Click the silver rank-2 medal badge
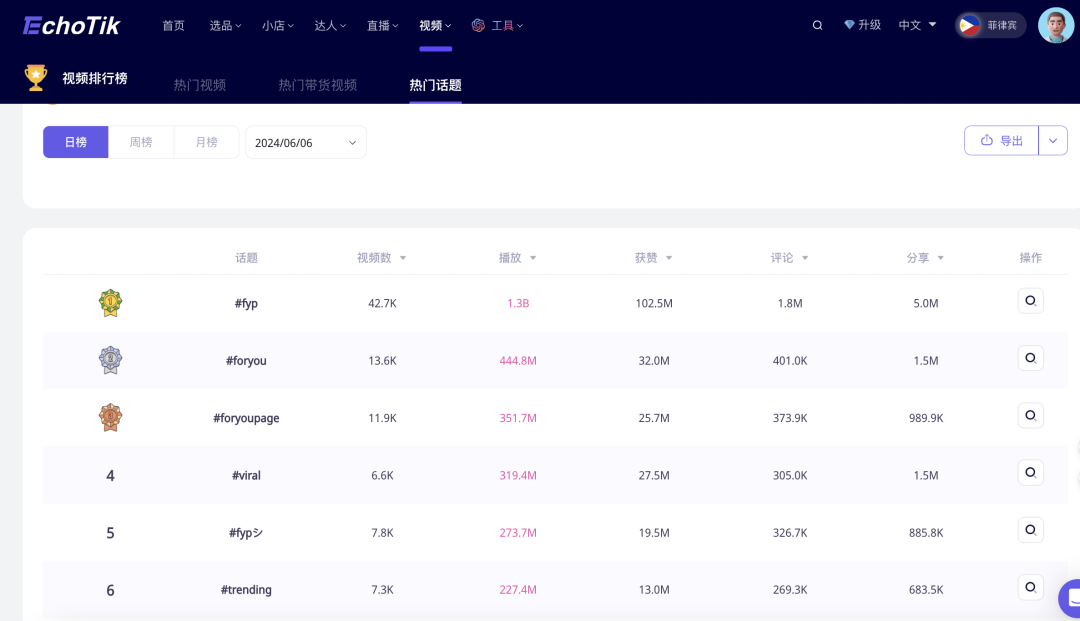The width and height of the screenshot is (1080, 621). (x=110, y=360)
